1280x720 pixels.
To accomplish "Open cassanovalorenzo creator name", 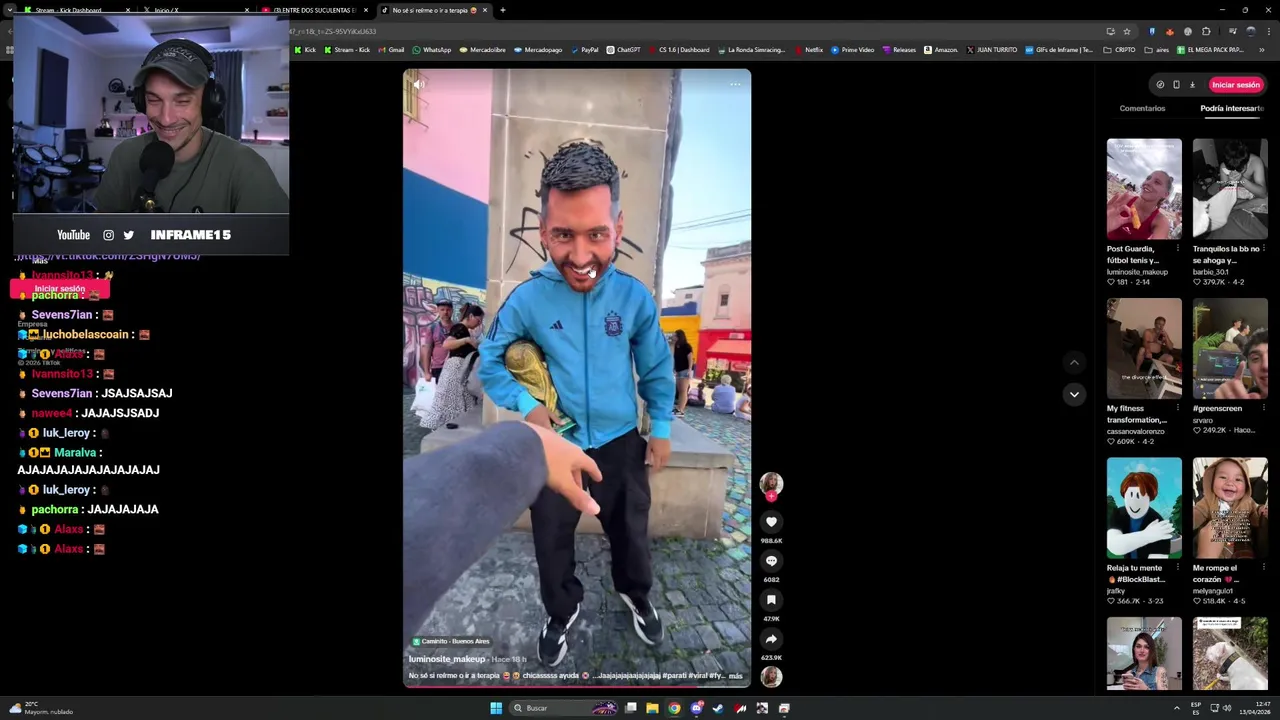I will (x=1135, y=431).
